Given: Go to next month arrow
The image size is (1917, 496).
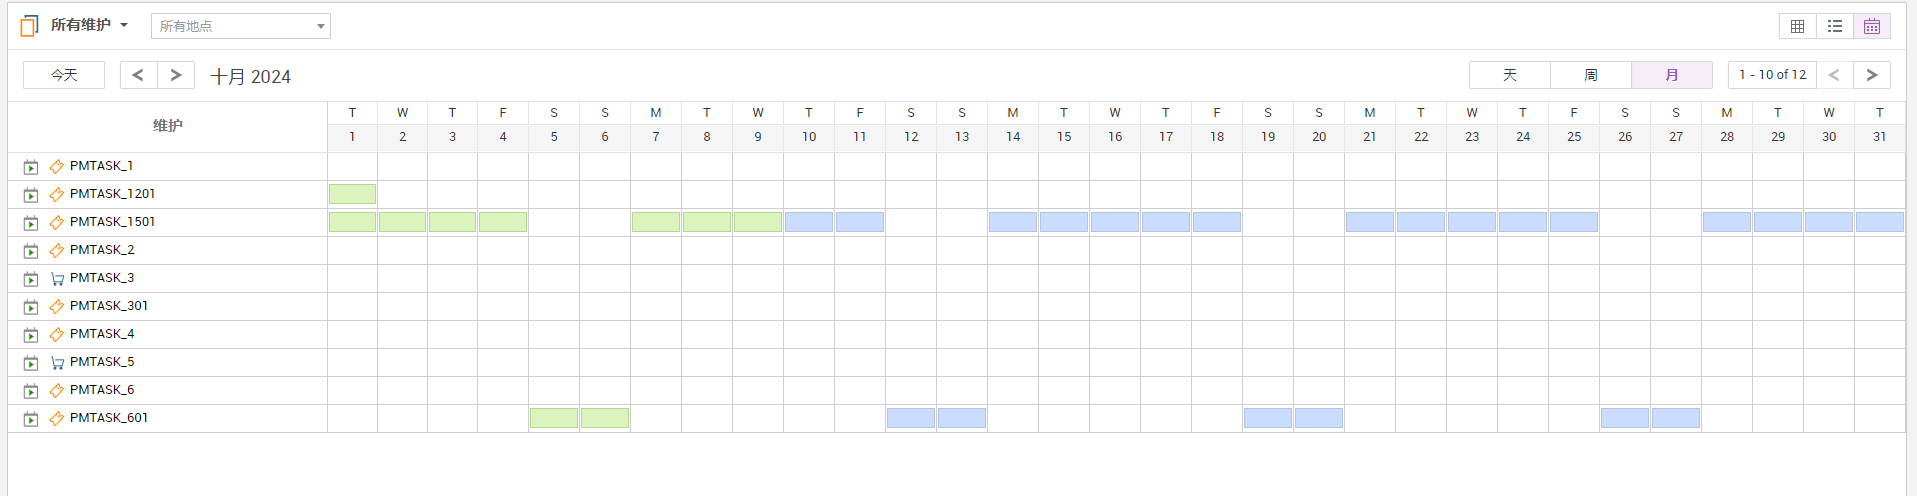Looking at the screenshot, I should (x=176, y=75).
